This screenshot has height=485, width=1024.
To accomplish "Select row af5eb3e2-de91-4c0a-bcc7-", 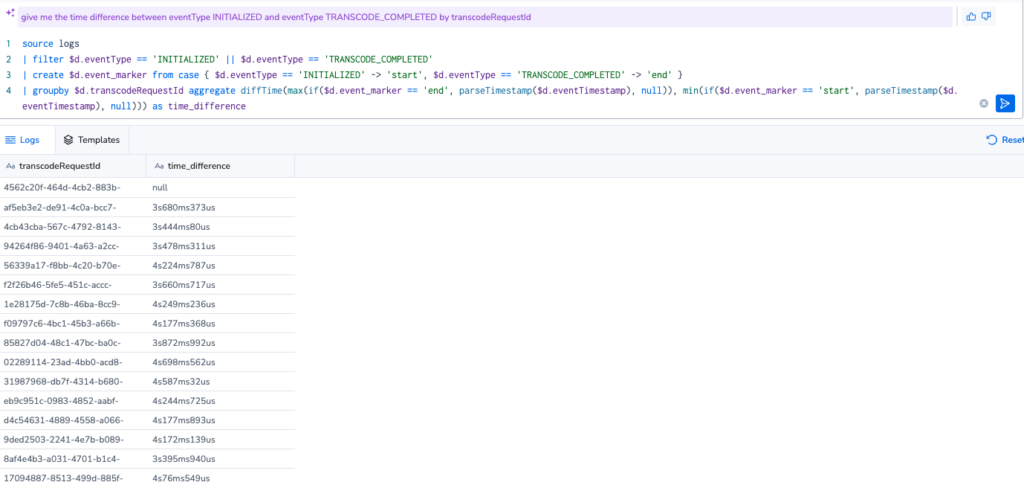I will pos(147,207).
